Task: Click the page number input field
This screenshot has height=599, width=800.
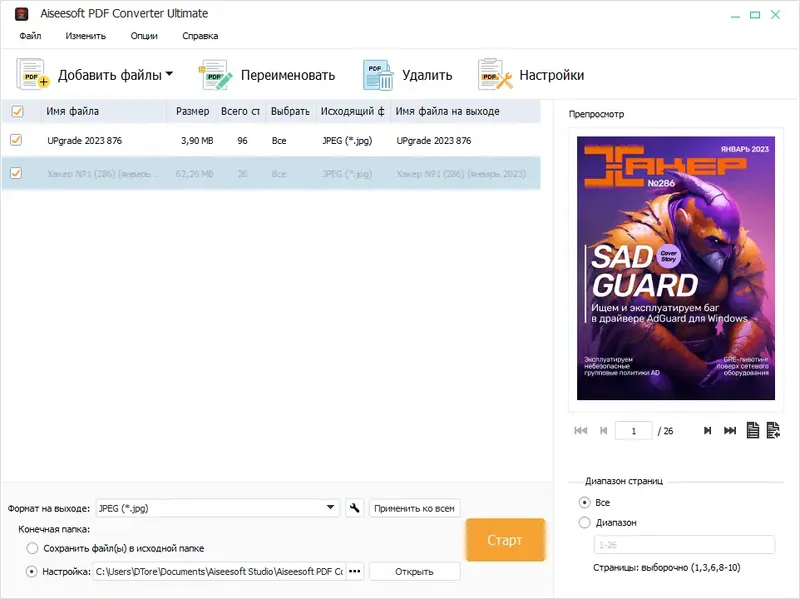Action: point(632,430)
